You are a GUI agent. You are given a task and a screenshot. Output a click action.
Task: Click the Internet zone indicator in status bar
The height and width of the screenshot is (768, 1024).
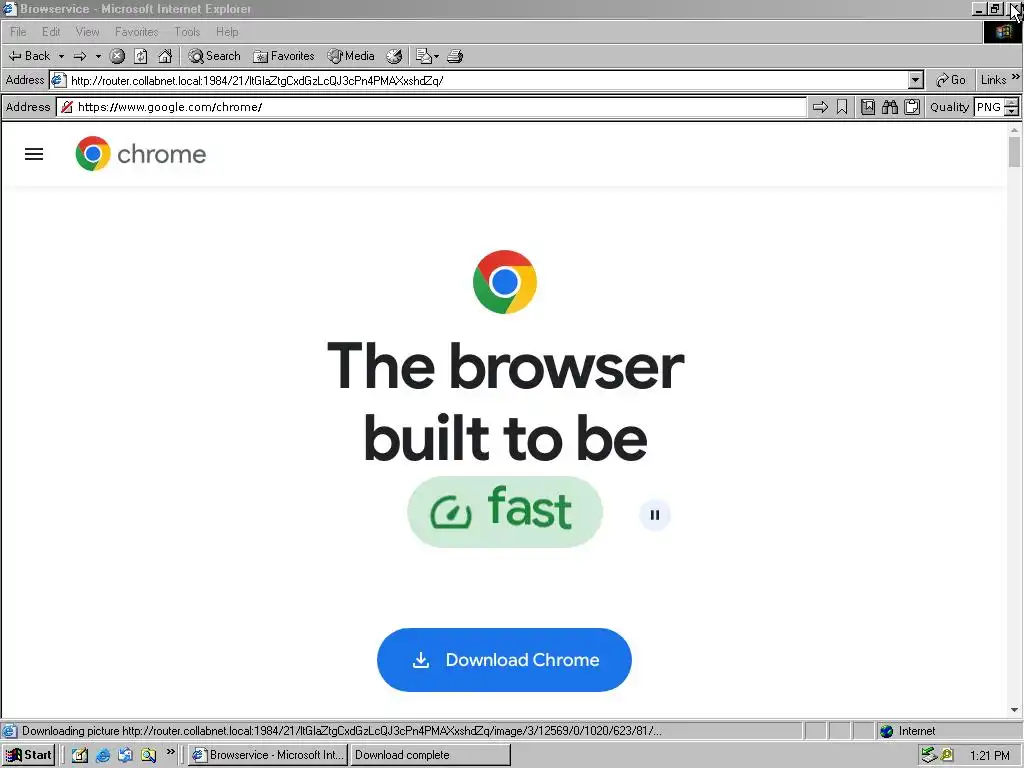click(x=908, y=731)
